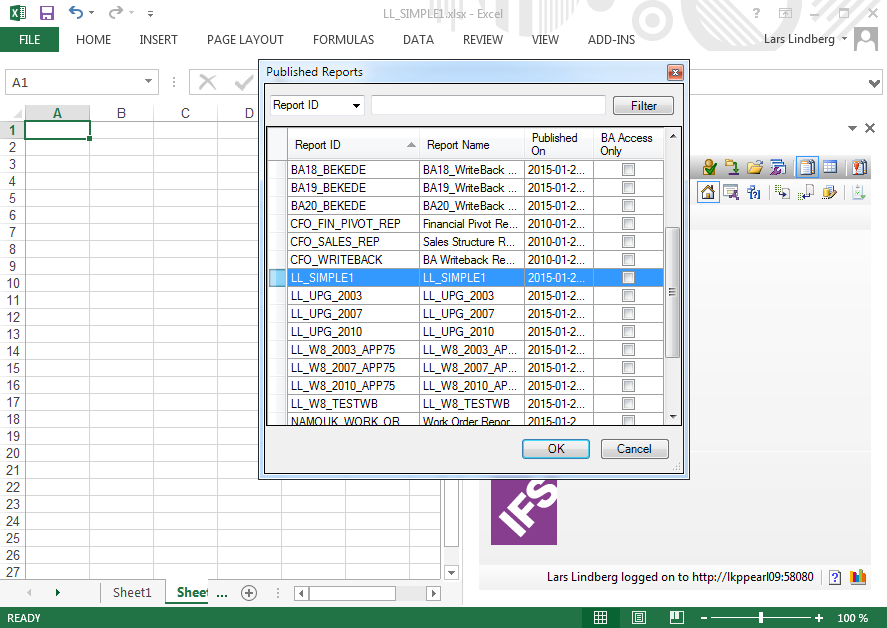Expand the formula bar with the chevron
The height and width of the screenshot is (628, 887).
point(874,84)
